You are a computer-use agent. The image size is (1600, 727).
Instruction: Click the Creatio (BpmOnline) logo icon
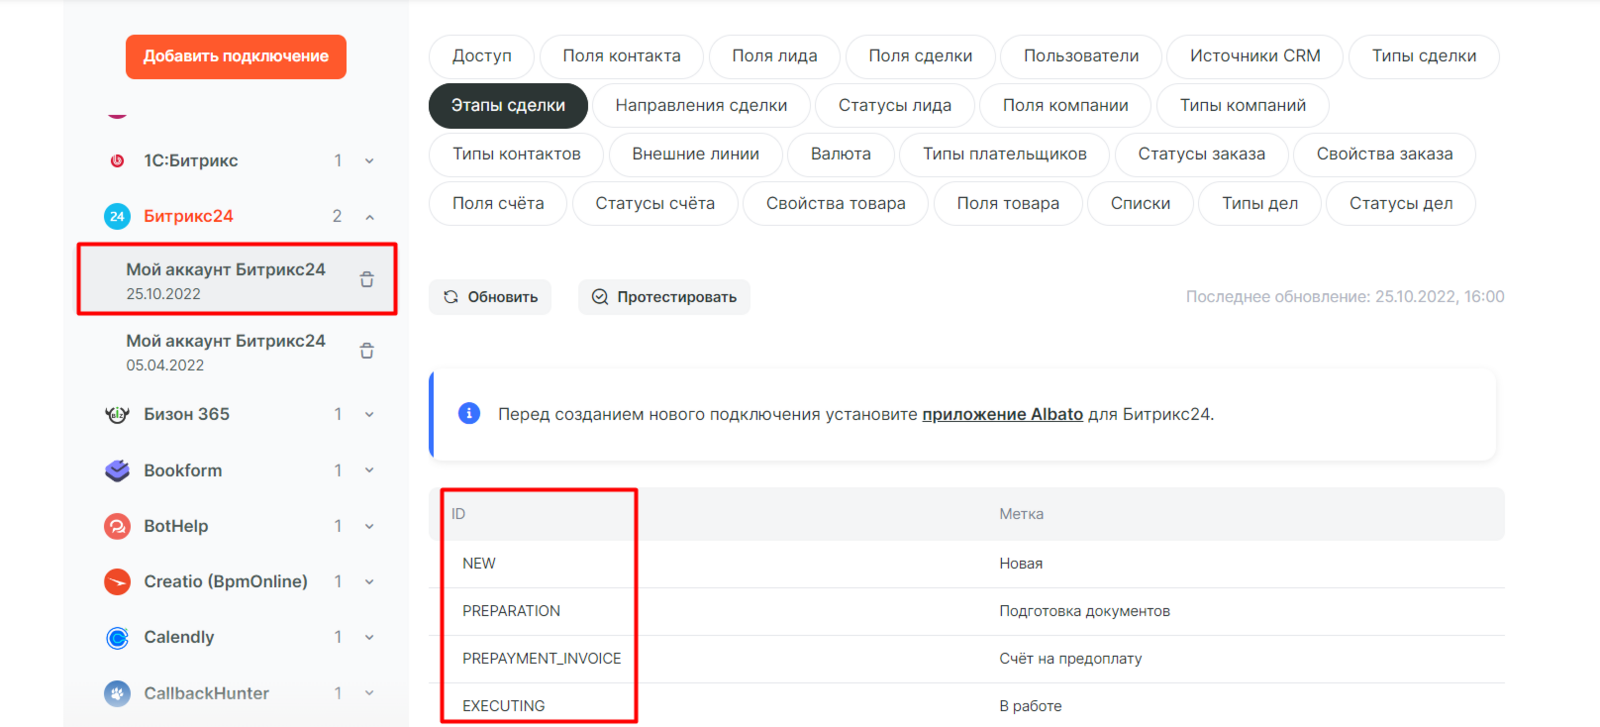(x=117, y=581)
